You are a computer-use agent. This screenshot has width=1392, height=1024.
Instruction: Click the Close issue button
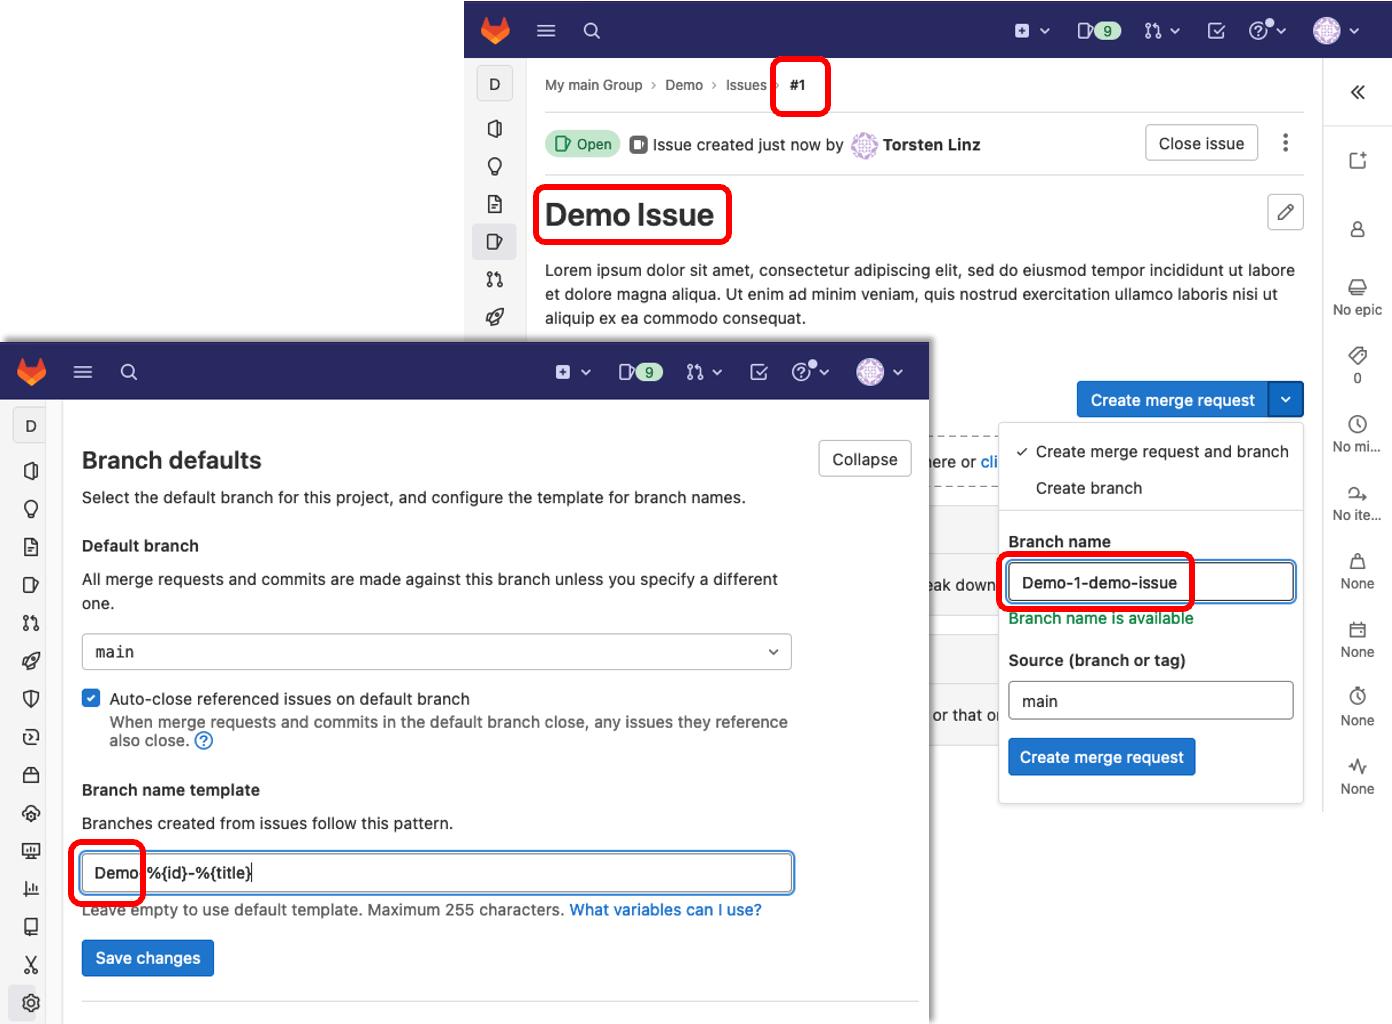click(x=1201, y=142)
